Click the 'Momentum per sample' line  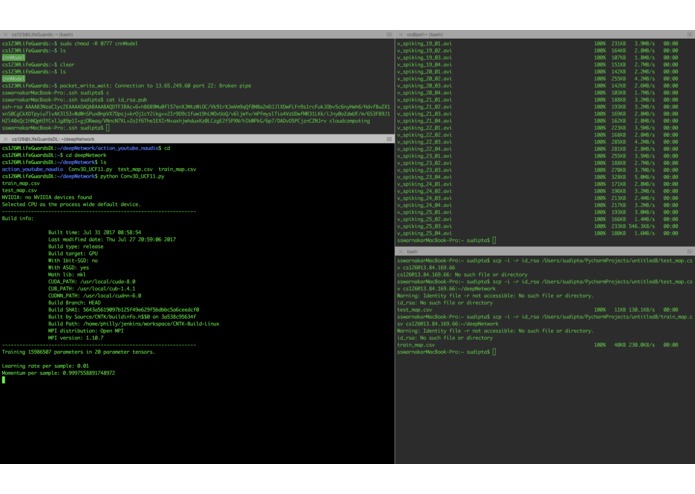58,373
